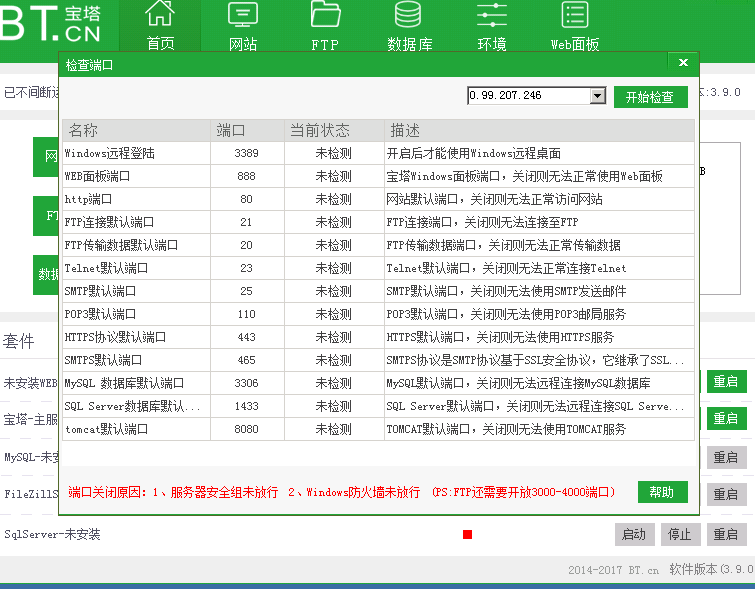
Task: Click port value 1433
Action: (x=247, y=406)
